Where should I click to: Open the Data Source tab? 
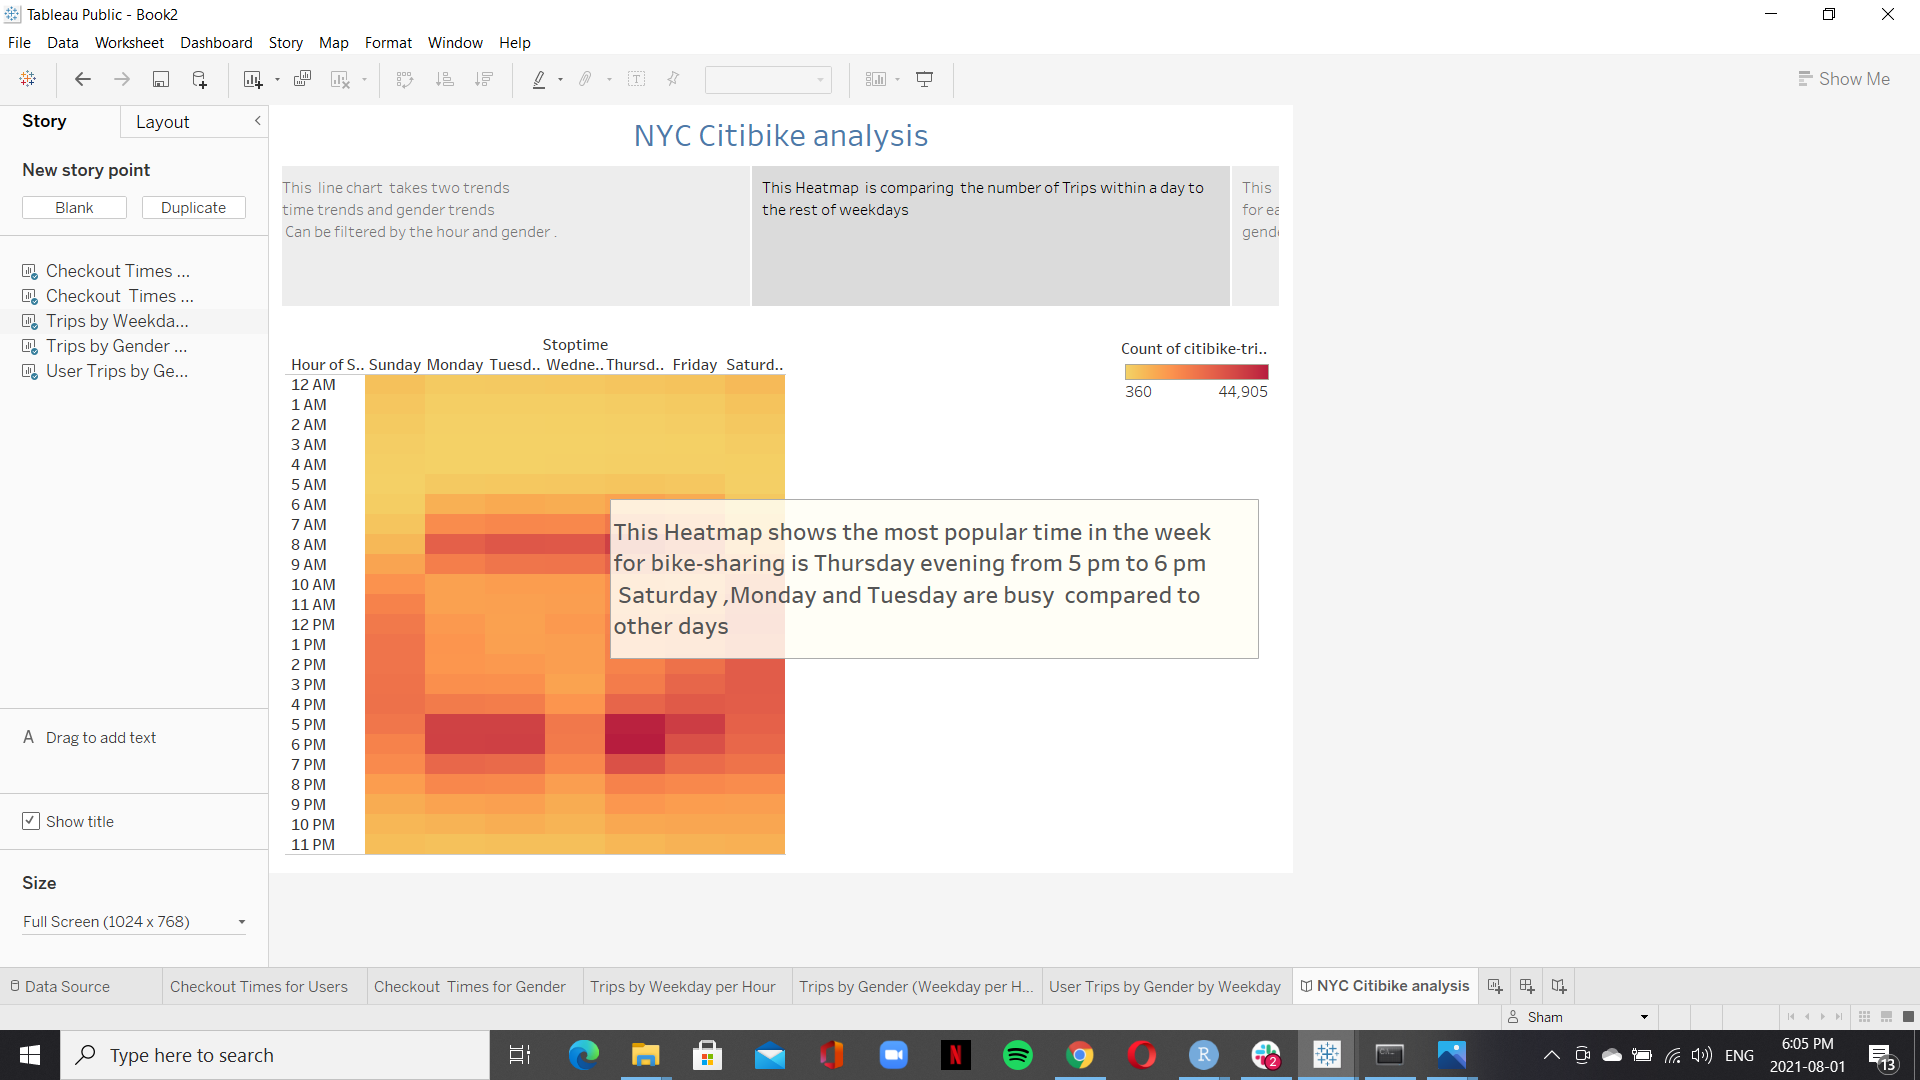click(60, 986)
